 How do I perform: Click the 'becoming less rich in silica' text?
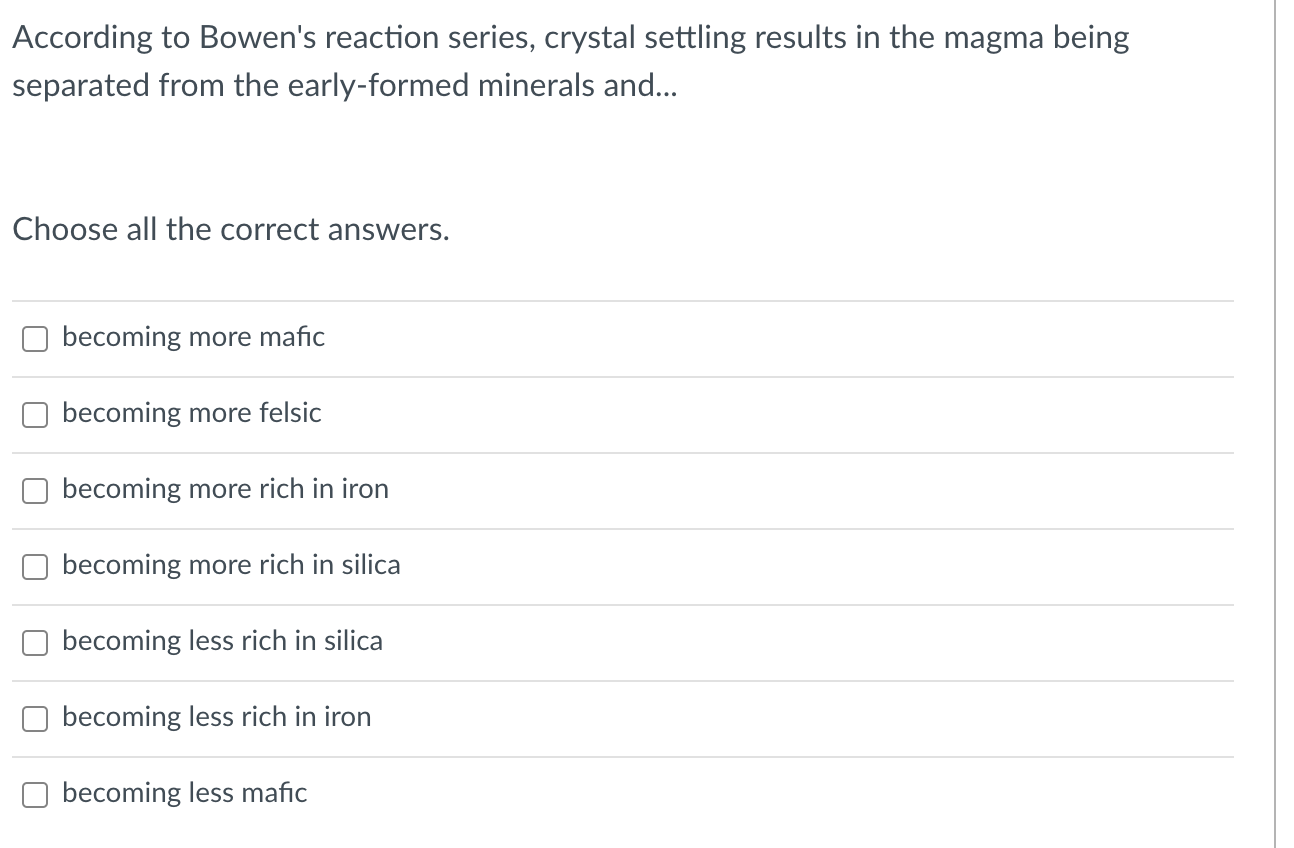pos(222,641)
